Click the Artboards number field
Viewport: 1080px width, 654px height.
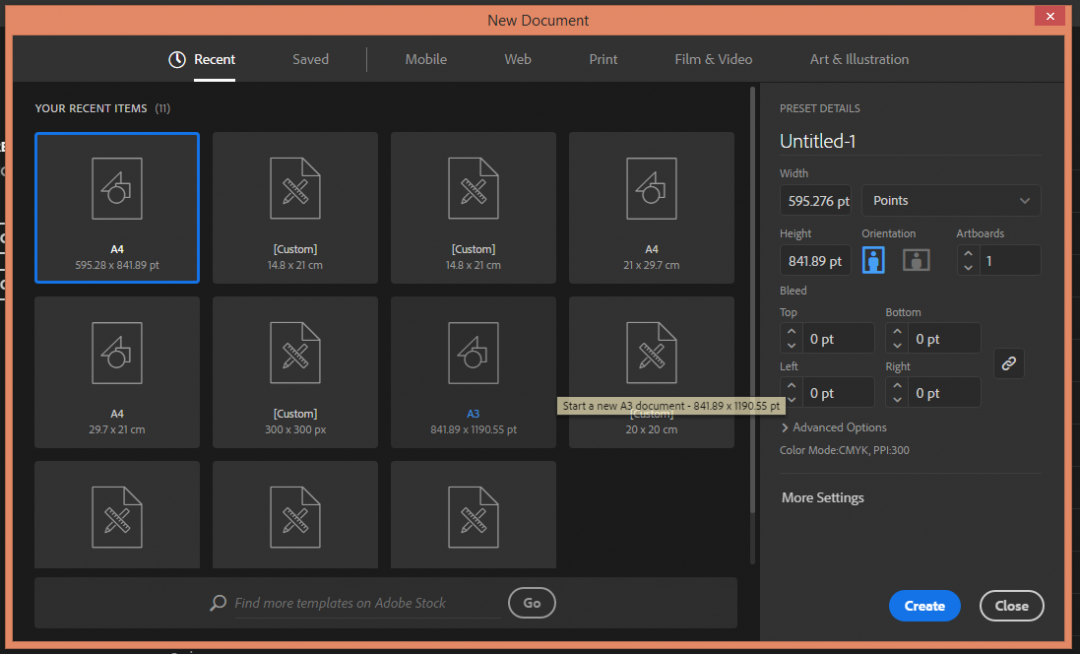(x=1010, y=261)
